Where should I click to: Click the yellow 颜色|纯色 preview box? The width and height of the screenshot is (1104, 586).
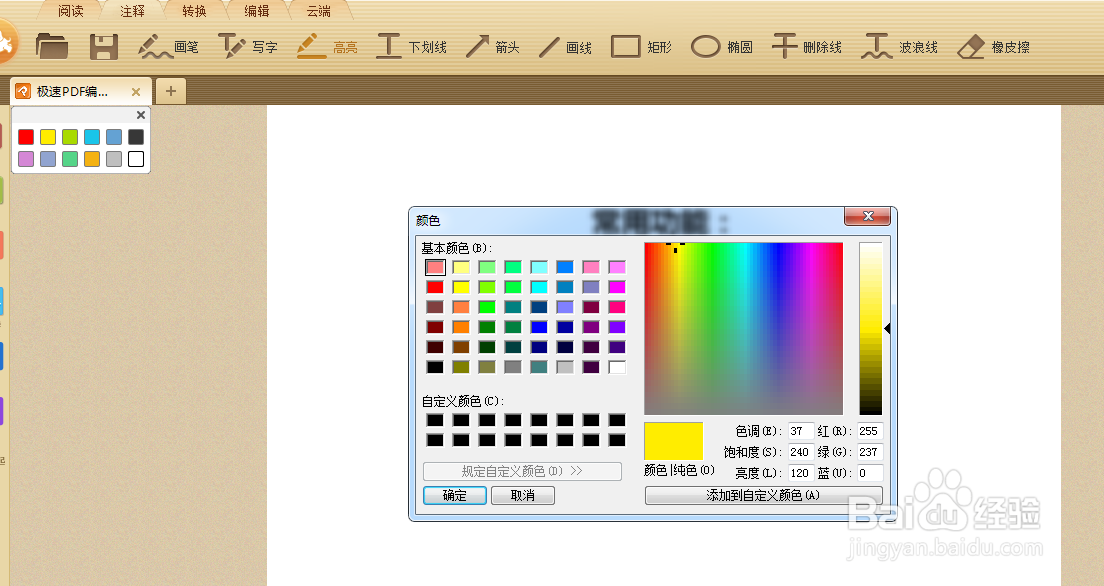(x=674, y=441)
